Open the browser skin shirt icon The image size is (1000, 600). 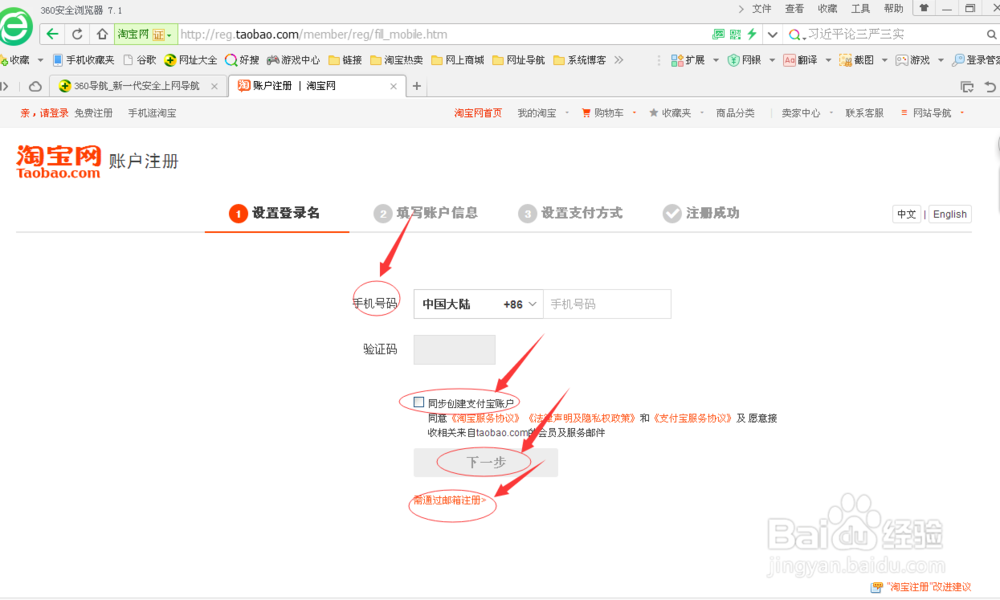923,8
